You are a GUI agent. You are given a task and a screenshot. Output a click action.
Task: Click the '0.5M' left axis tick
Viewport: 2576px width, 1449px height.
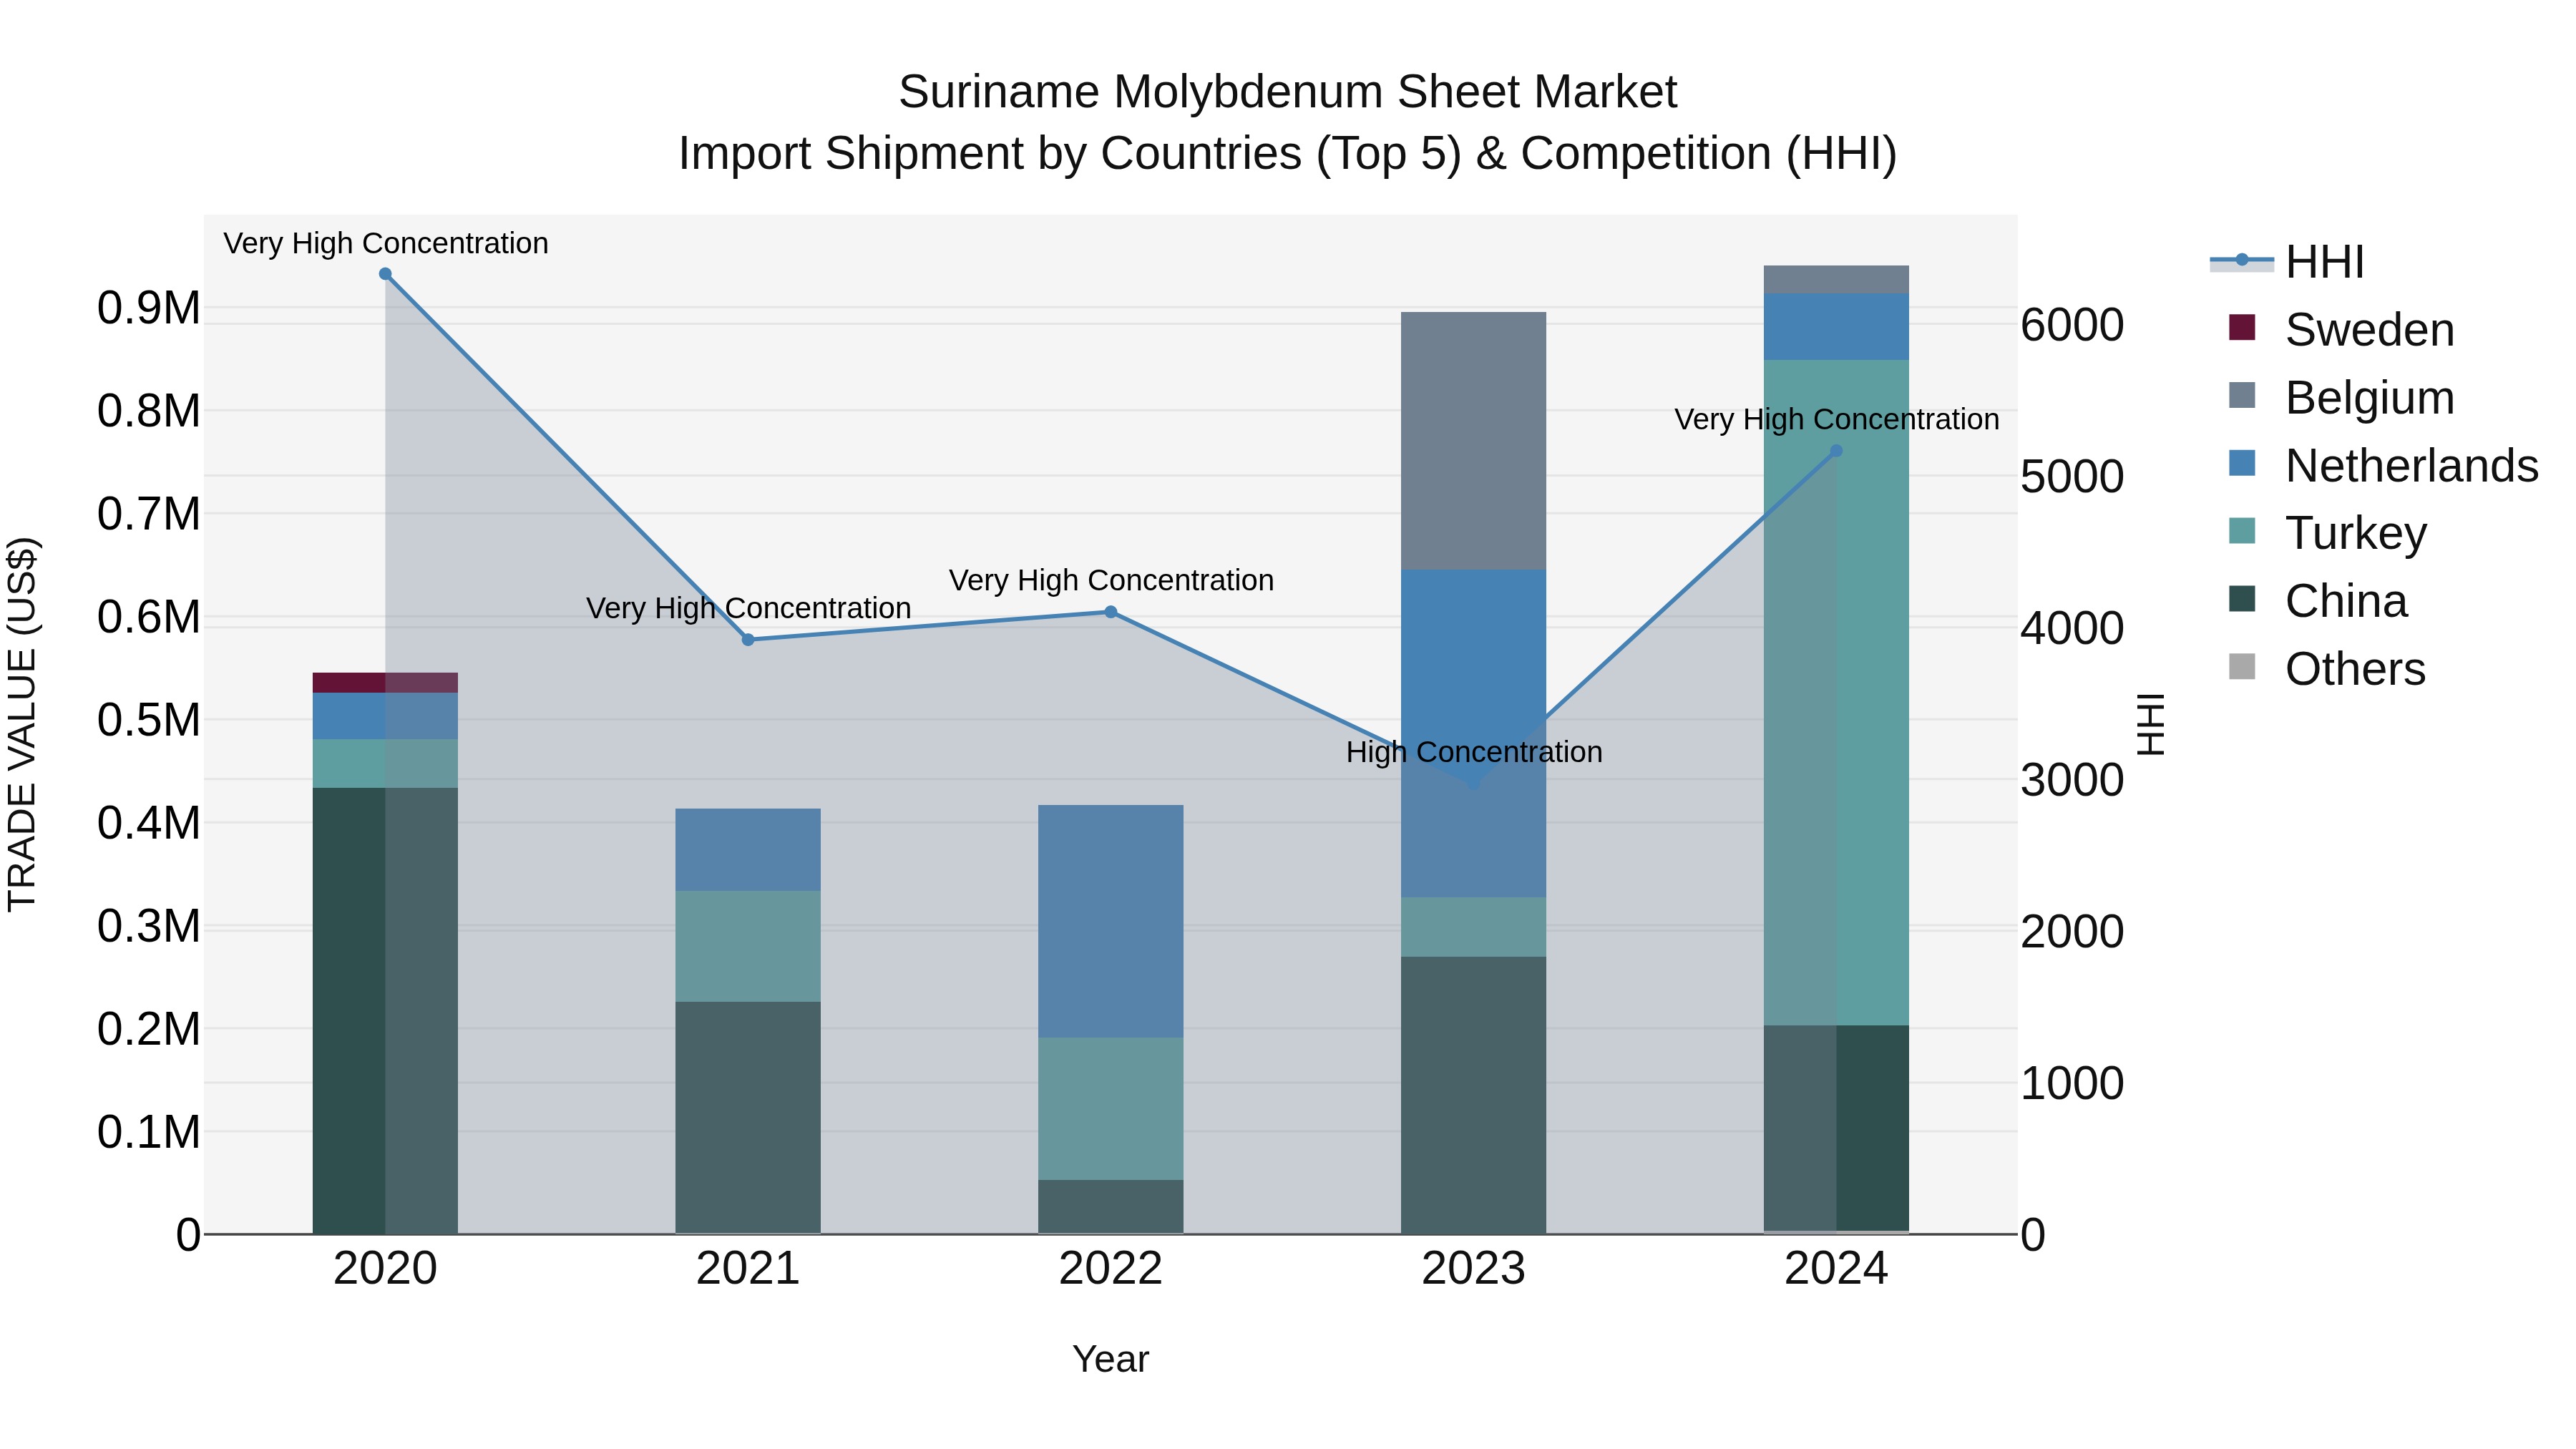pyautogui.click(x=149, y=720)
